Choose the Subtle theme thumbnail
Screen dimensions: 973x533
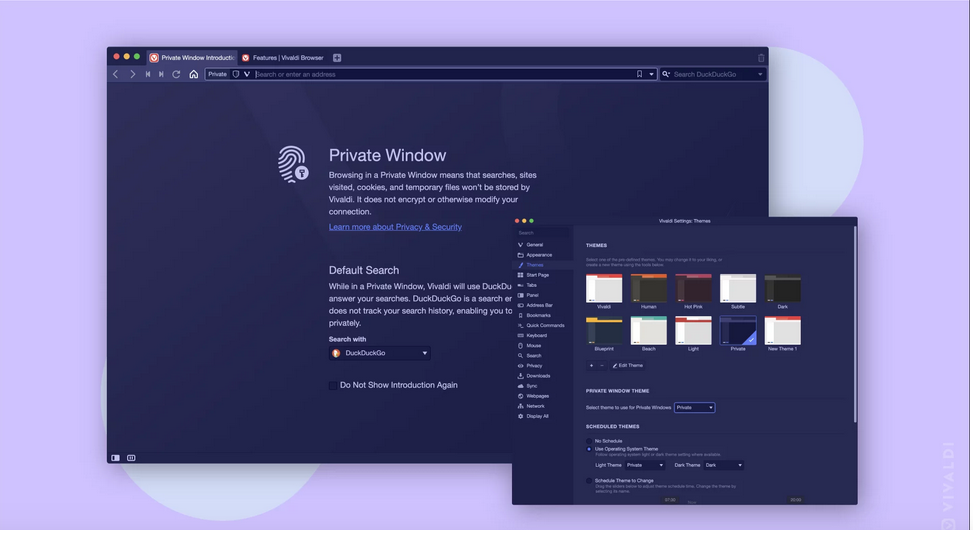coord(738,289)
